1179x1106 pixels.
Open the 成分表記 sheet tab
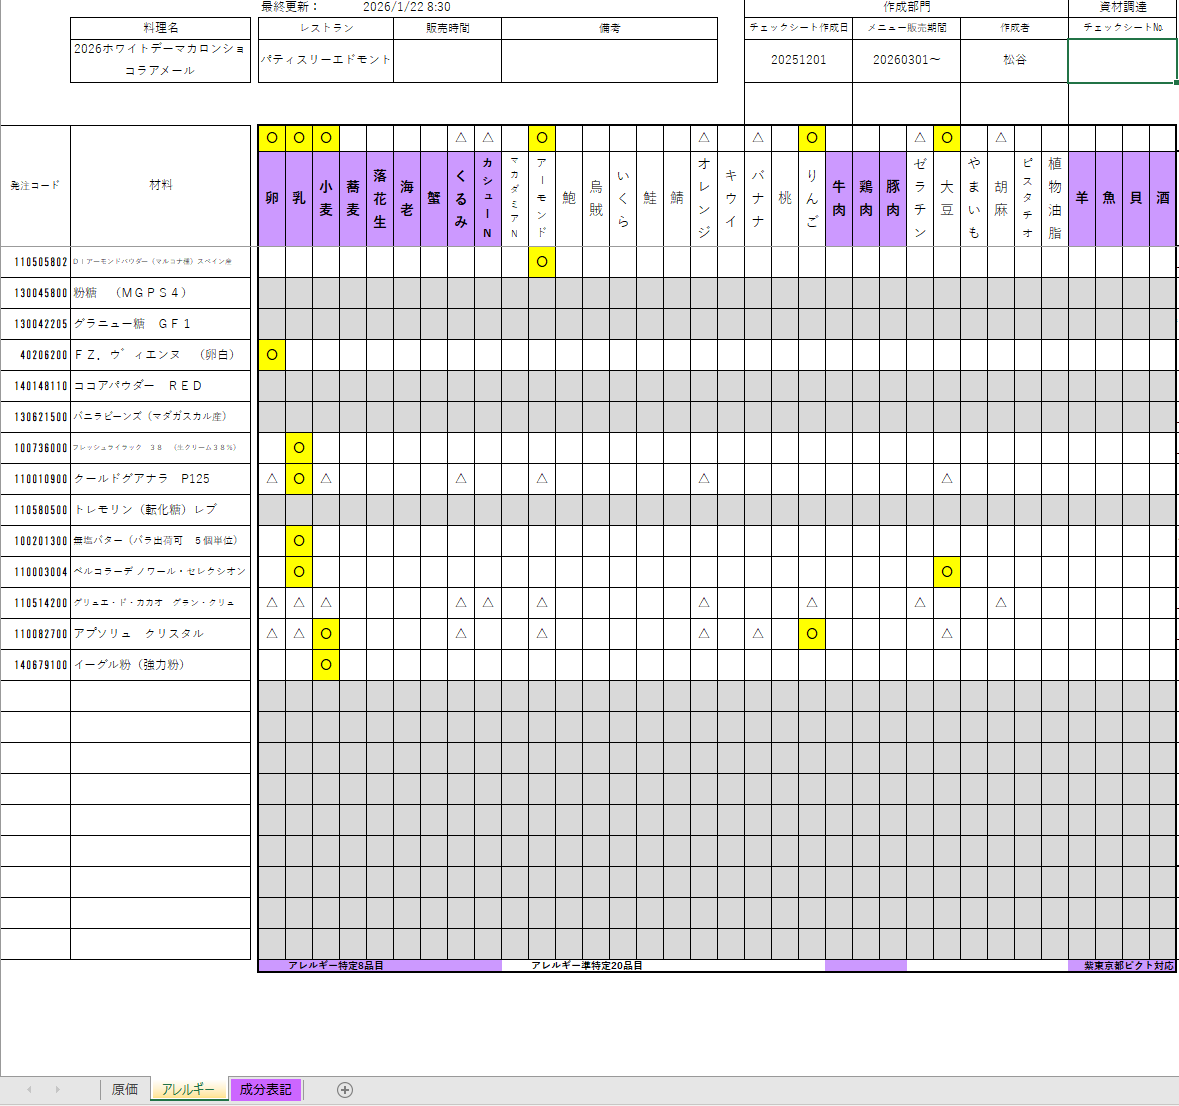265,1090
